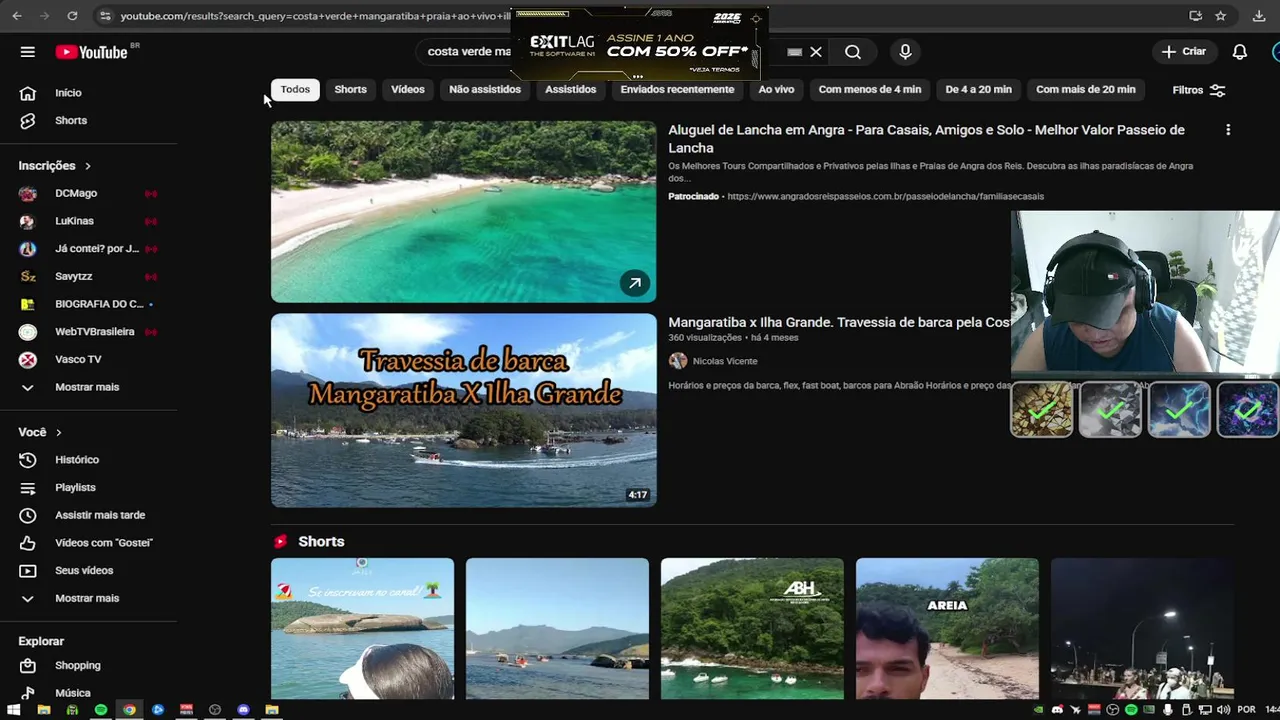This screenshot has height=720, width=1280.
Task: Open the sponsored ad external link arrow
Action: pos(635,283)
